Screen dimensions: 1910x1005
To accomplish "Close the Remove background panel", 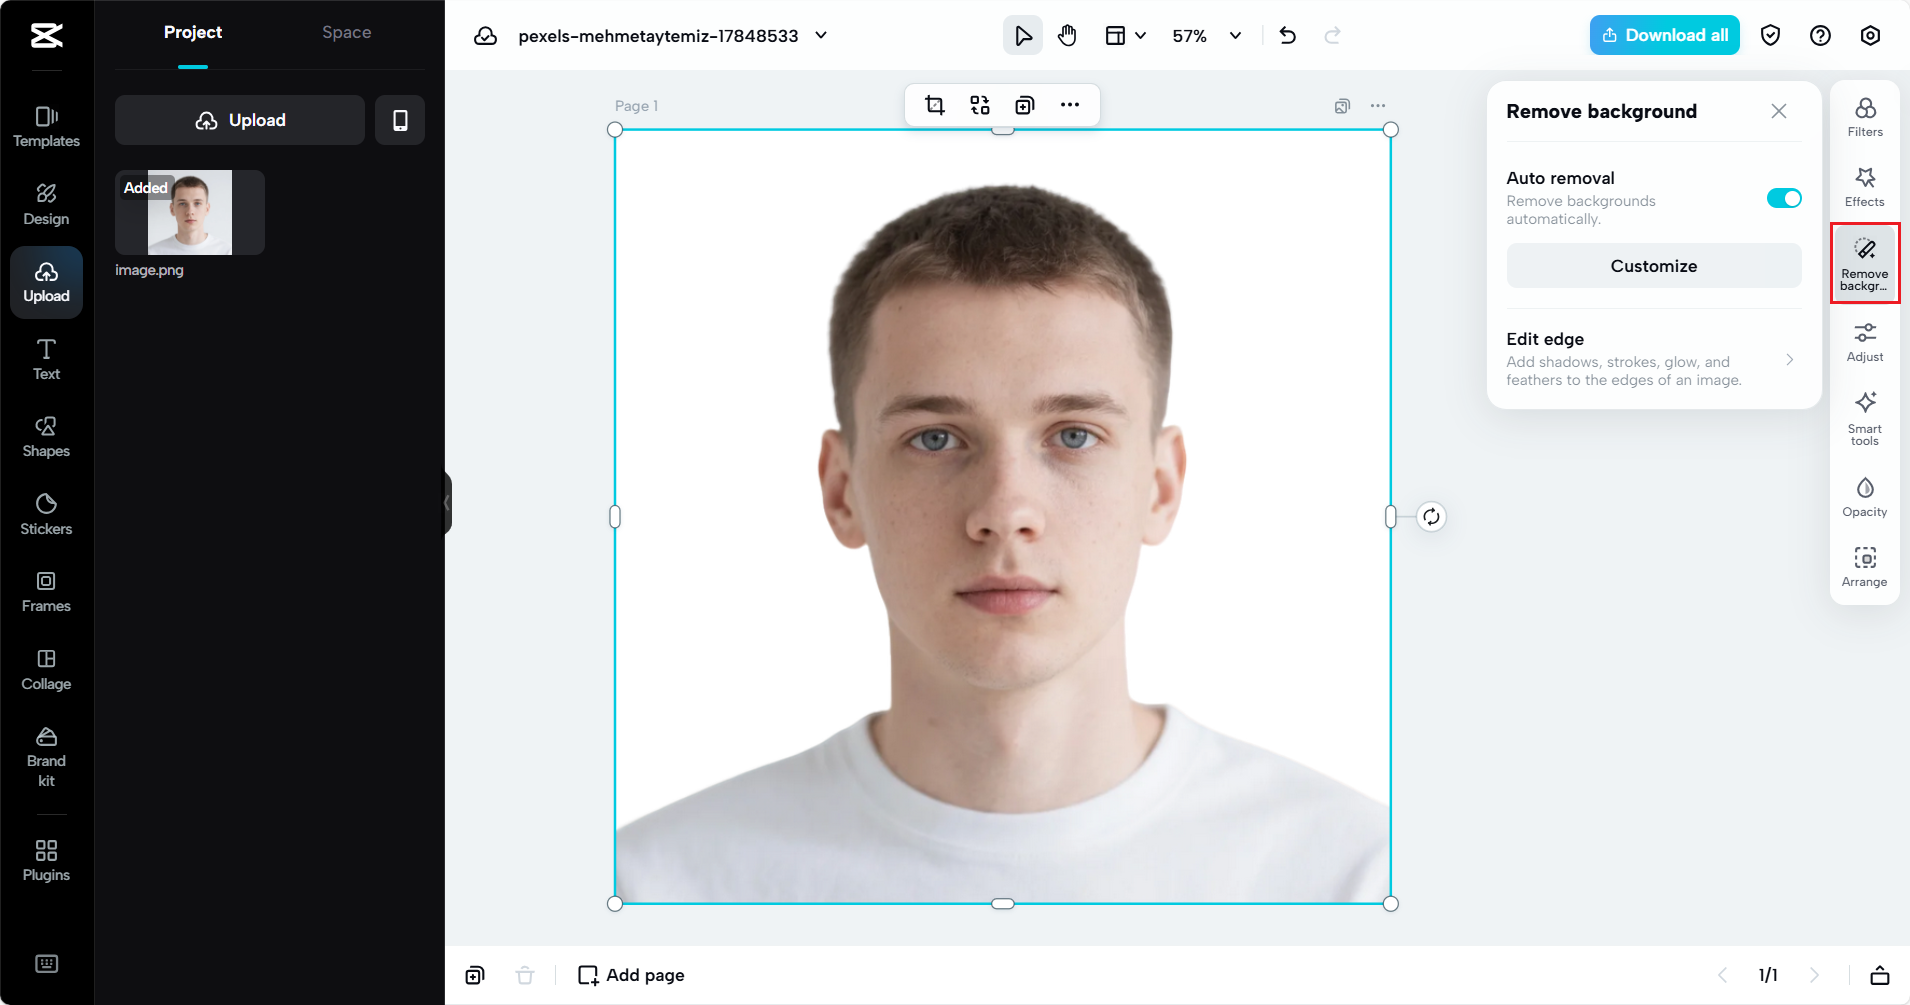I will tap(1778, 111).
